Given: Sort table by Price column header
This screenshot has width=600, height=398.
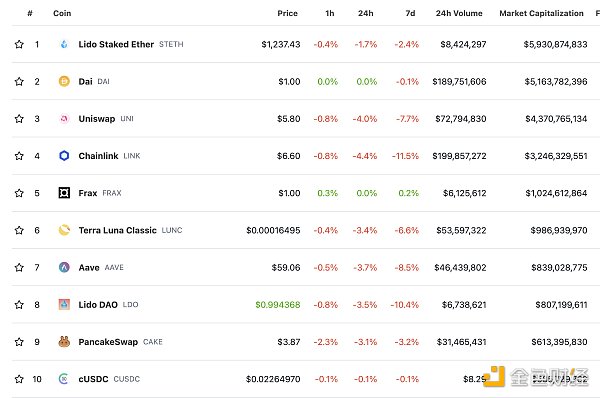Looking at the screenshot, I should click(x=287, y=13).
